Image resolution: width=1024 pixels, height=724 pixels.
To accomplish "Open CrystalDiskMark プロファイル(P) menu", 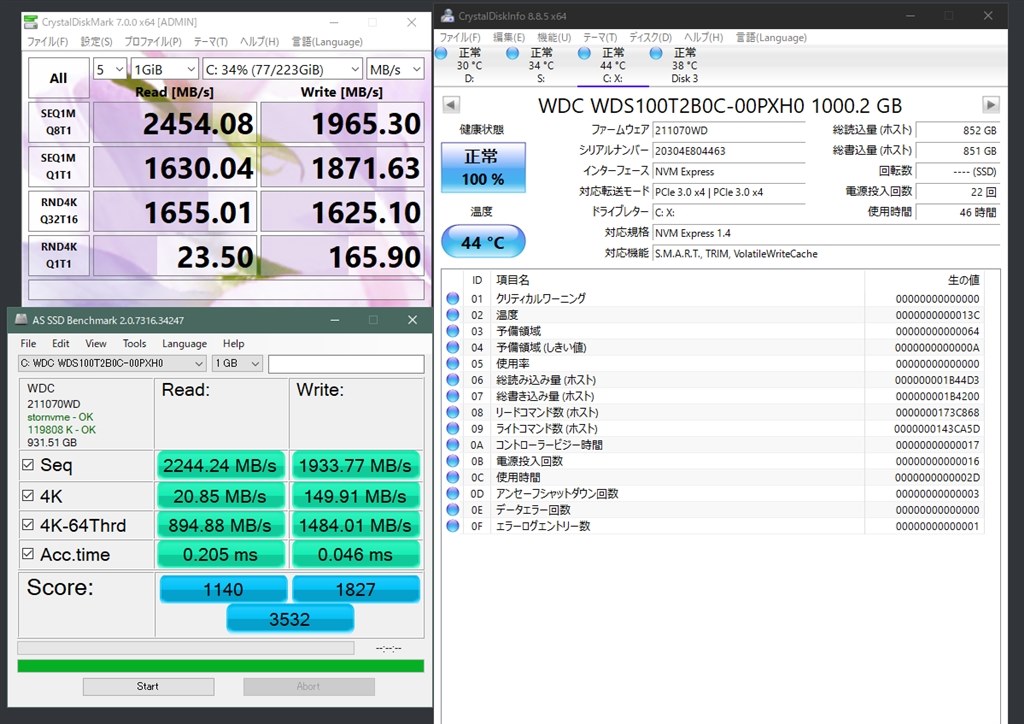I will [153, 42].
